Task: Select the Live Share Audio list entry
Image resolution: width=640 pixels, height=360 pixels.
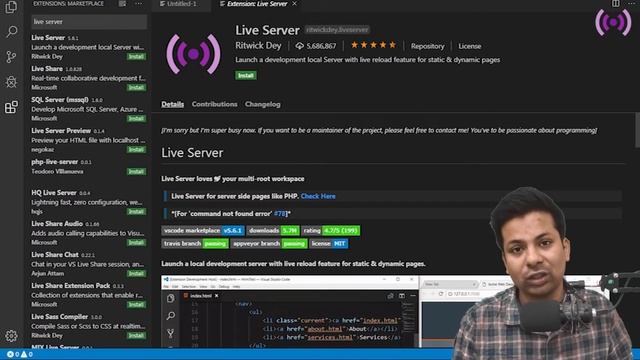Action: click(x=88, y=233)
